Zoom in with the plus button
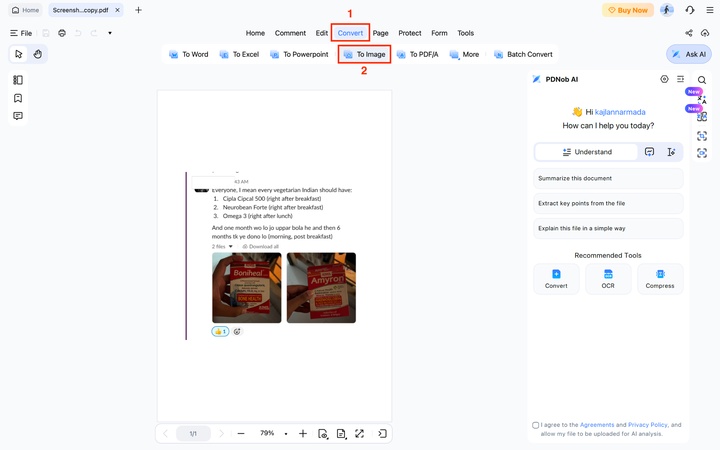720x450 pixels. (x=303, y=433)
